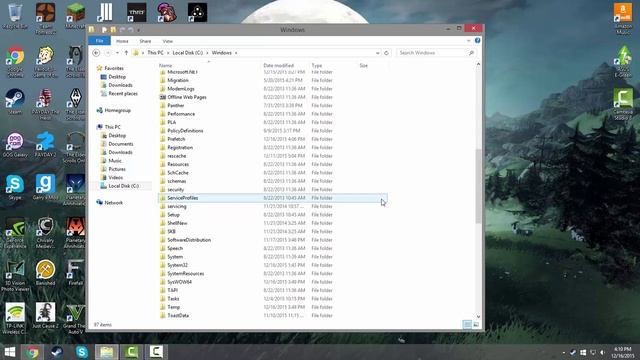
Task: Click inside the Search Windows field
Action: [436, 53]
